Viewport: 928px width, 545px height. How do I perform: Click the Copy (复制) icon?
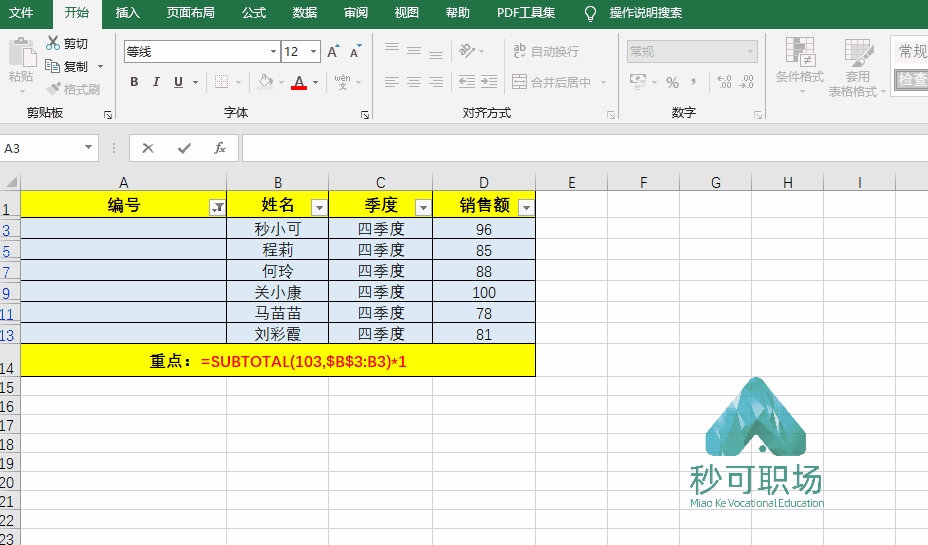click(x=53, y=66)
